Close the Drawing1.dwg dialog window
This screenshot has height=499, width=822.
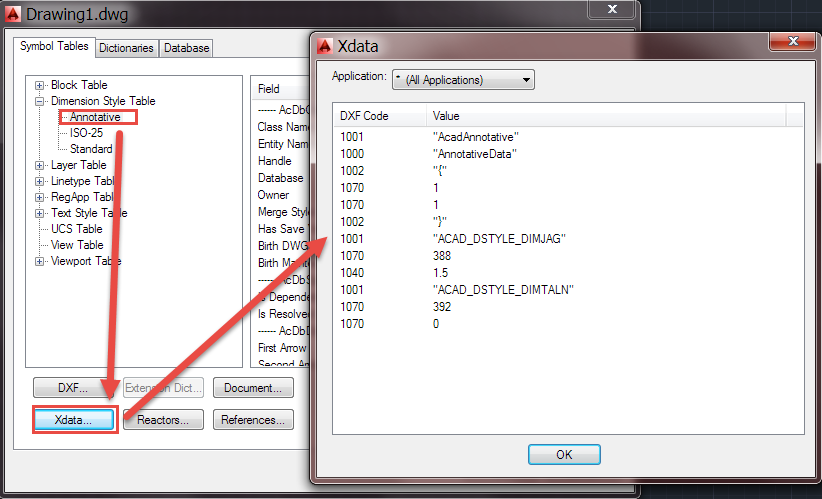(x=611, y=9)
